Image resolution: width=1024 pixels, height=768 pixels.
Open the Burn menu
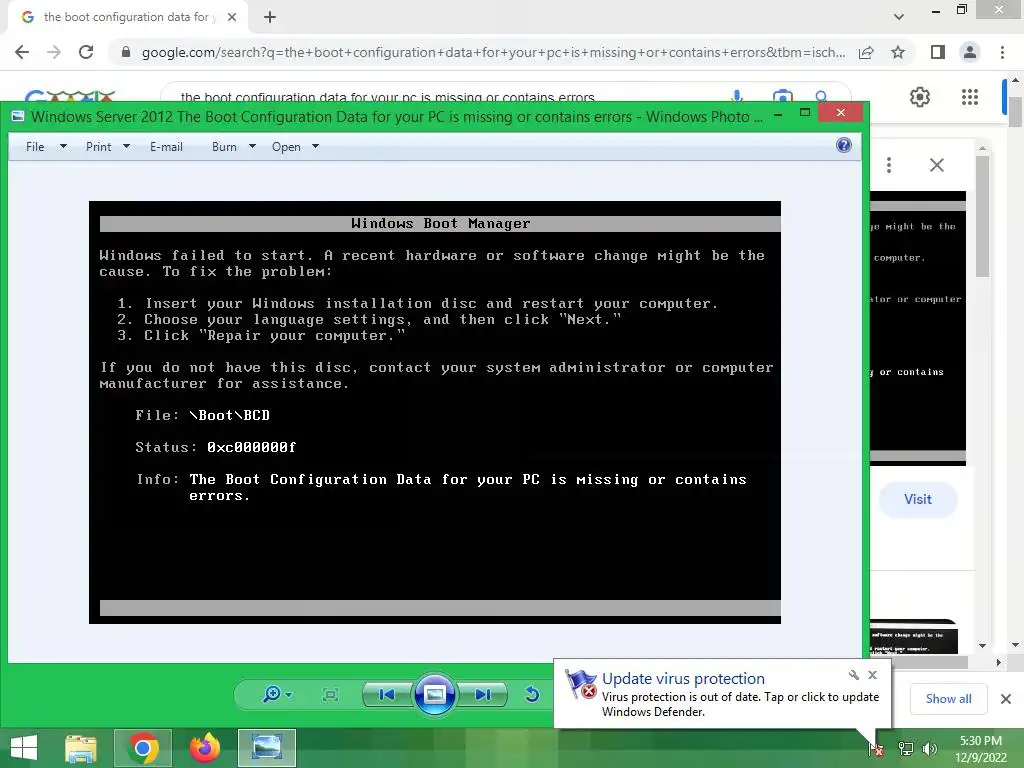(224, 147)
